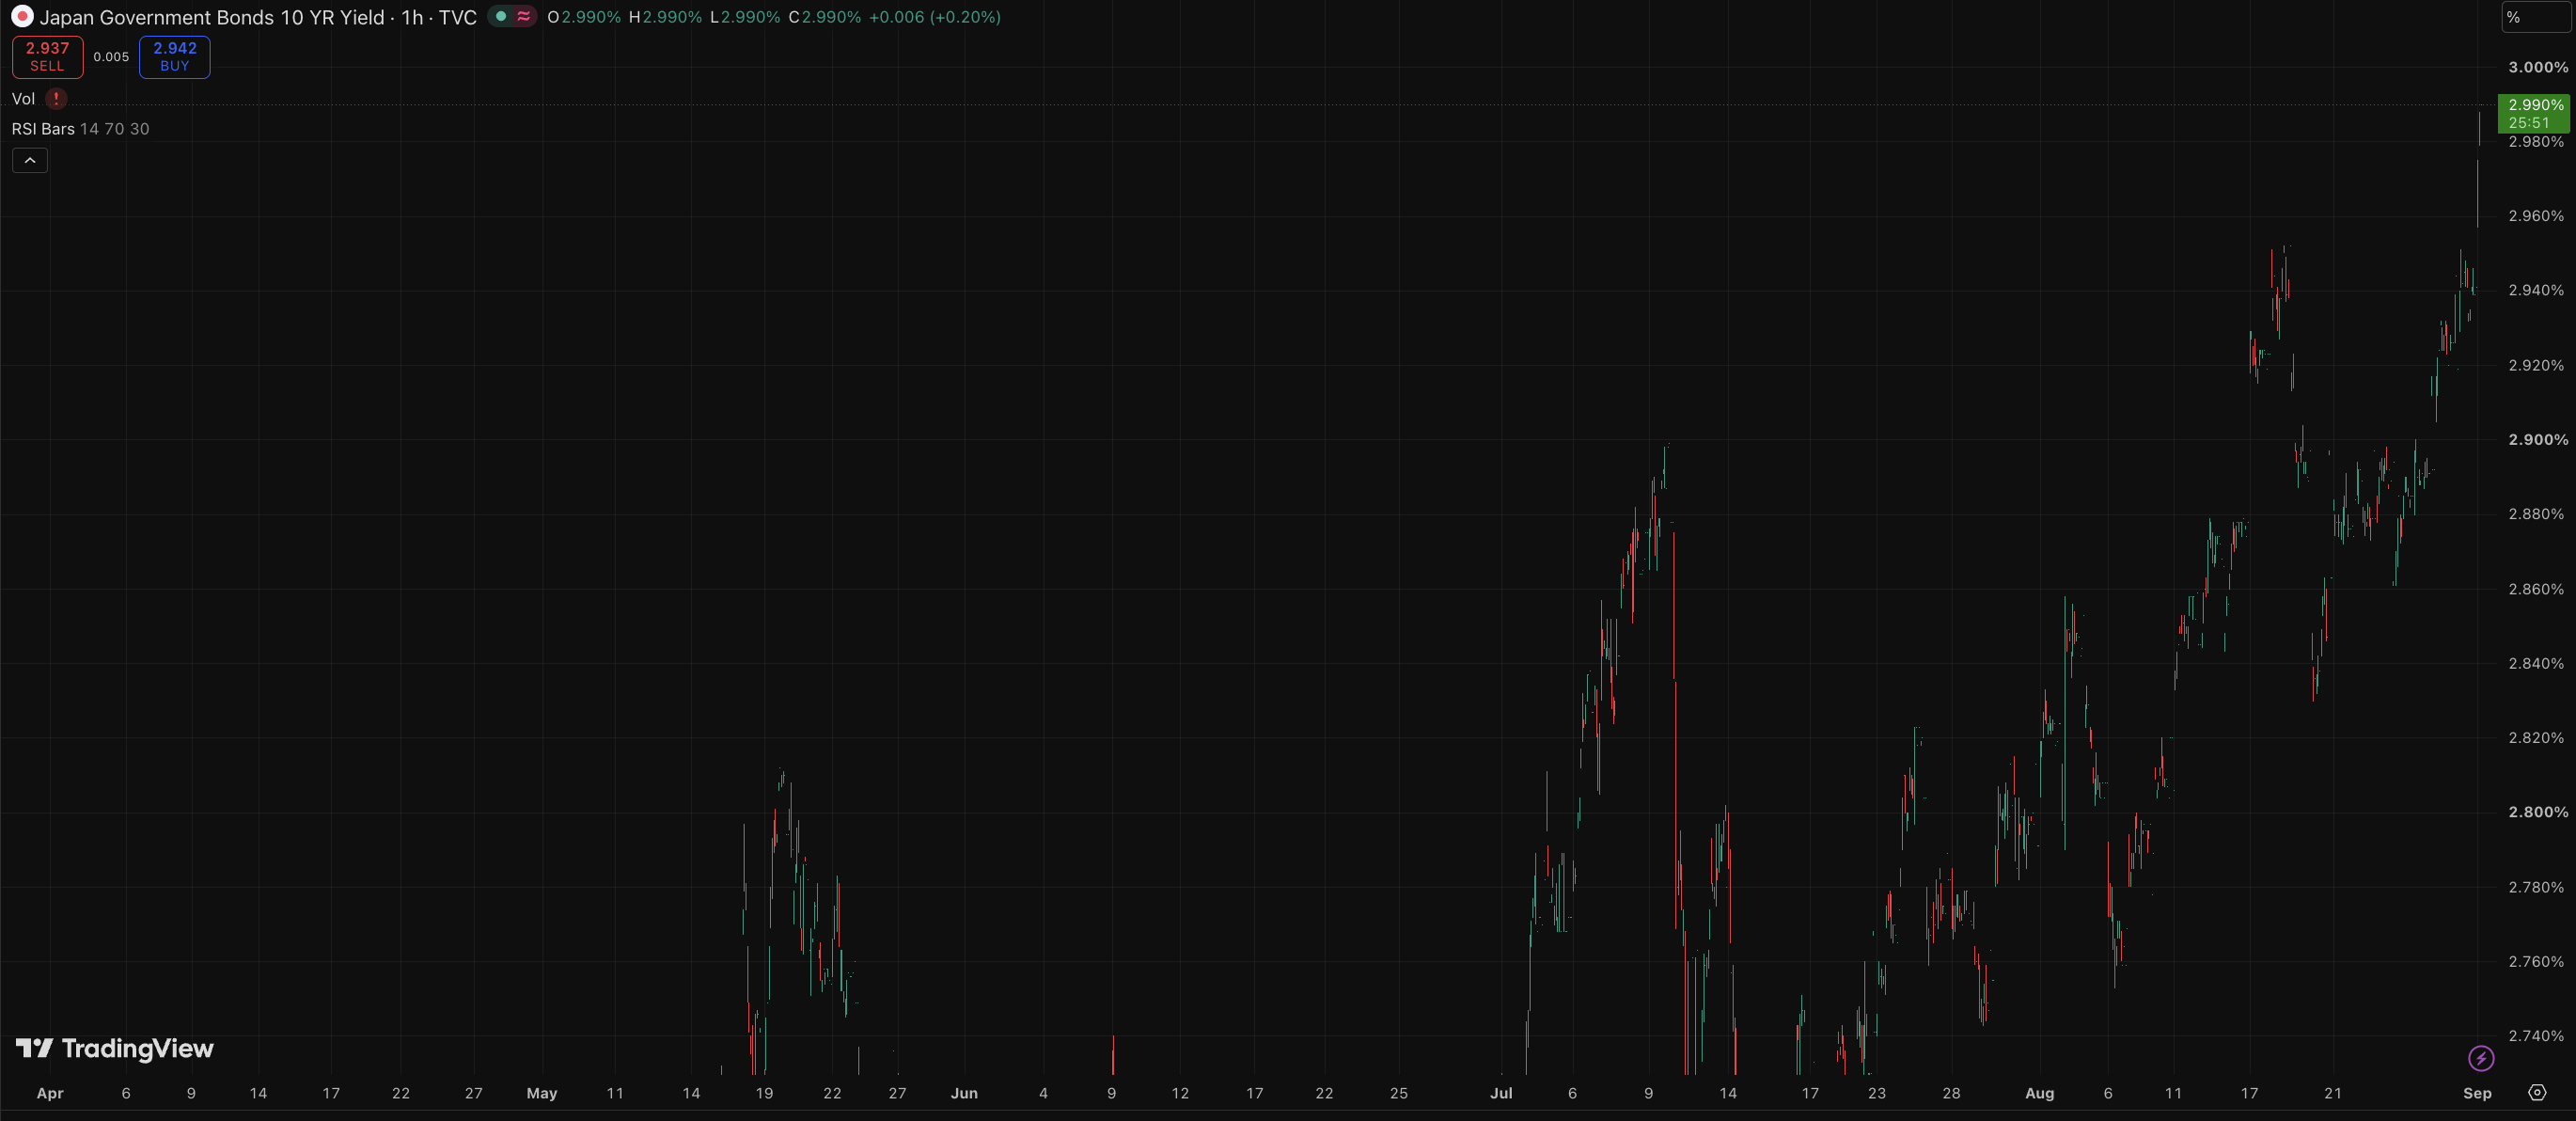Click the green current price label 2.990%
This screenshot has width=2576, height=1121.
pos(2536,113)
